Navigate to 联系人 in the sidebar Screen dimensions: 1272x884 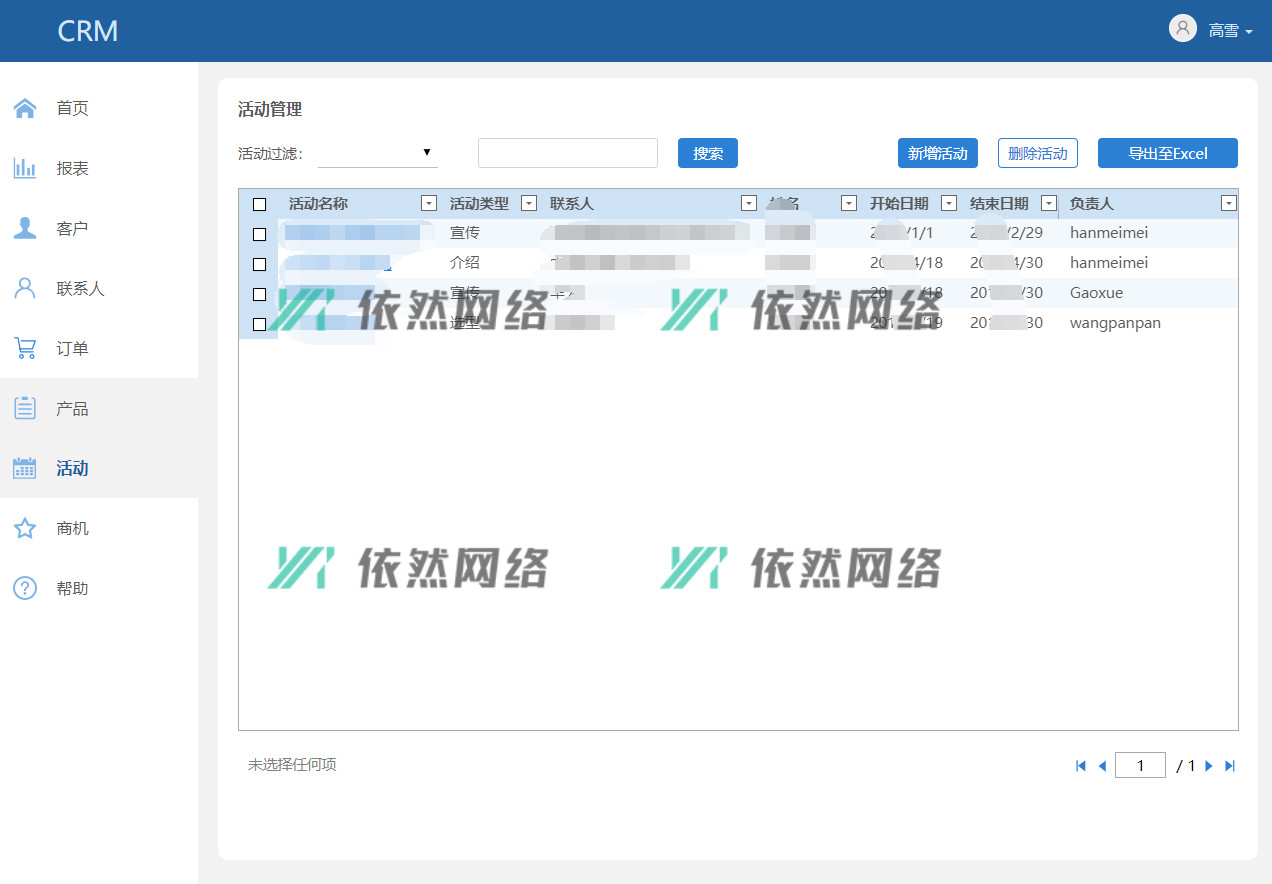pos(80,288)
